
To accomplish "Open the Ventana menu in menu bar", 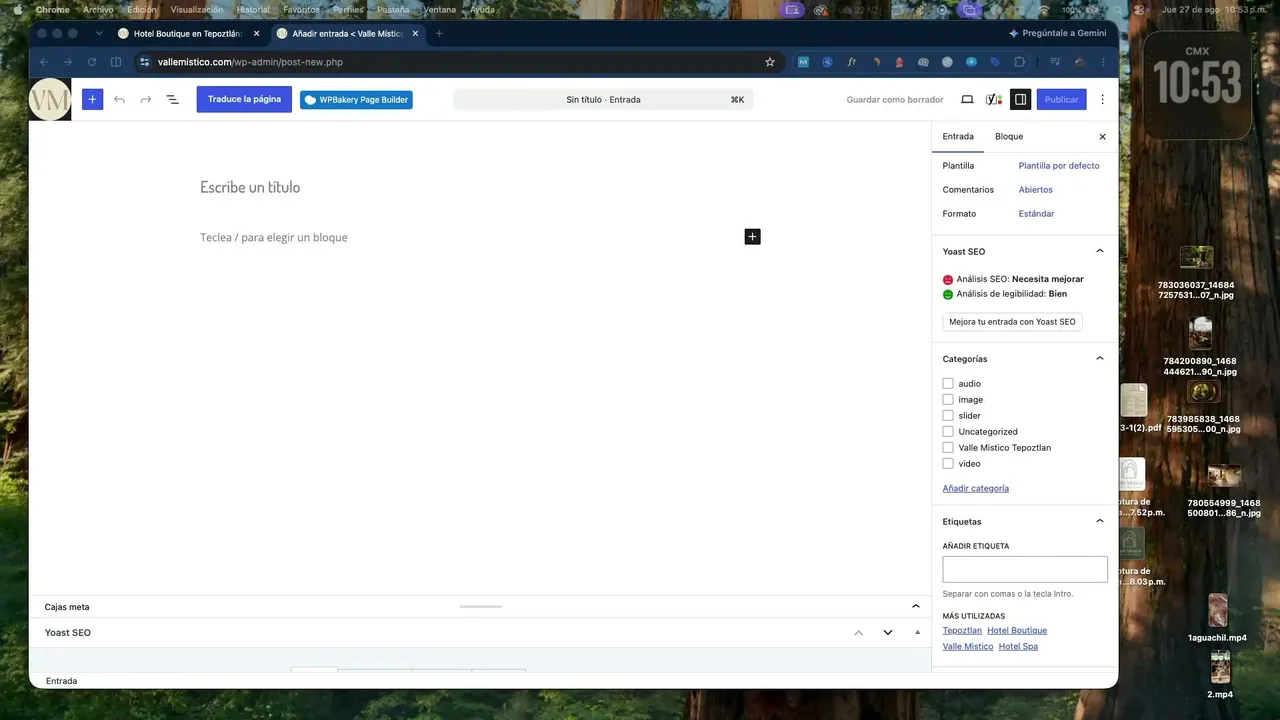I will [440, 9].
